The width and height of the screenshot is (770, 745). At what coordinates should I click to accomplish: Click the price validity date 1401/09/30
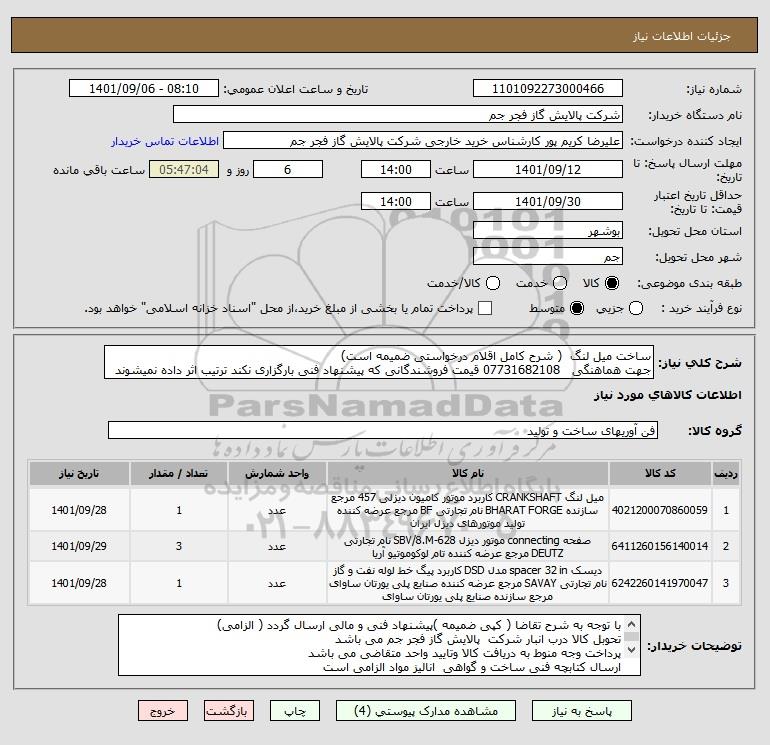click(x=548, y=202)
